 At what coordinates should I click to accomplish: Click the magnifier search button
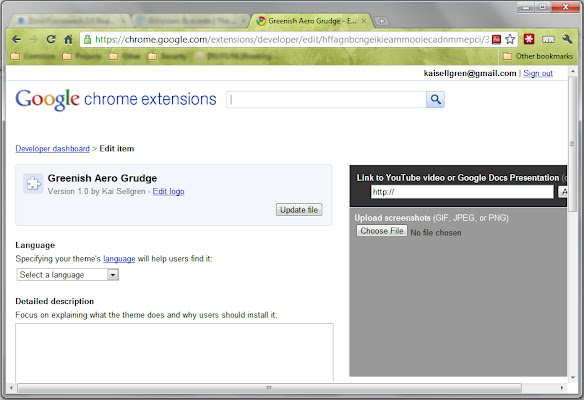[x=435, y=99]
